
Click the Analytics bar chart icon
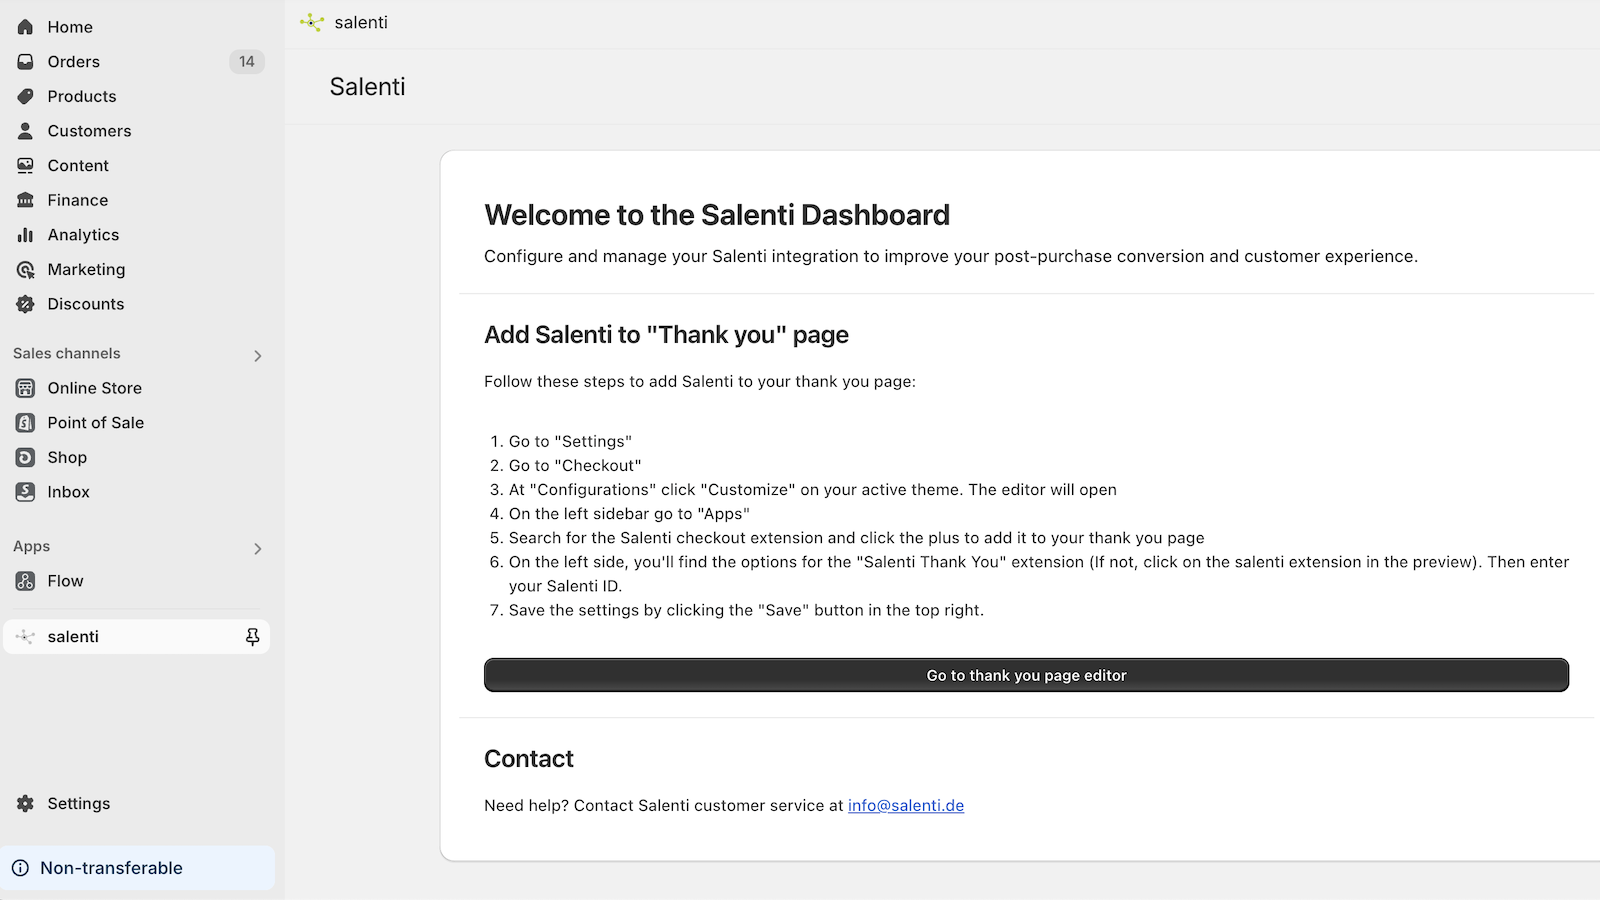(26, 235)
